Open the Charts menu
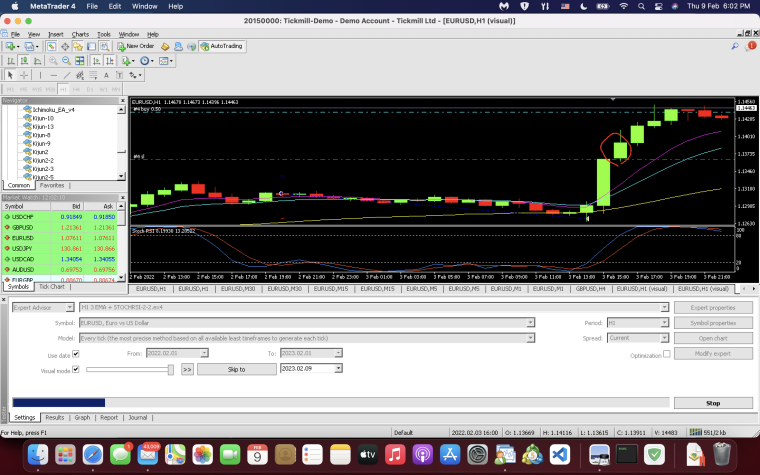The image size is (760, 475). click(x=80, y=34)
